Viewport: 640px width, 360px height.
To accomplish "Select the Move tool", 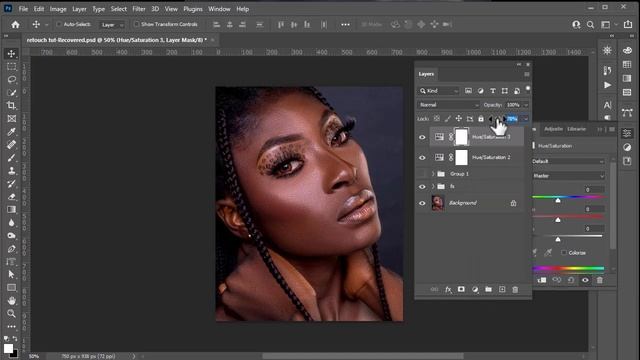I will [x=11, y=53].
